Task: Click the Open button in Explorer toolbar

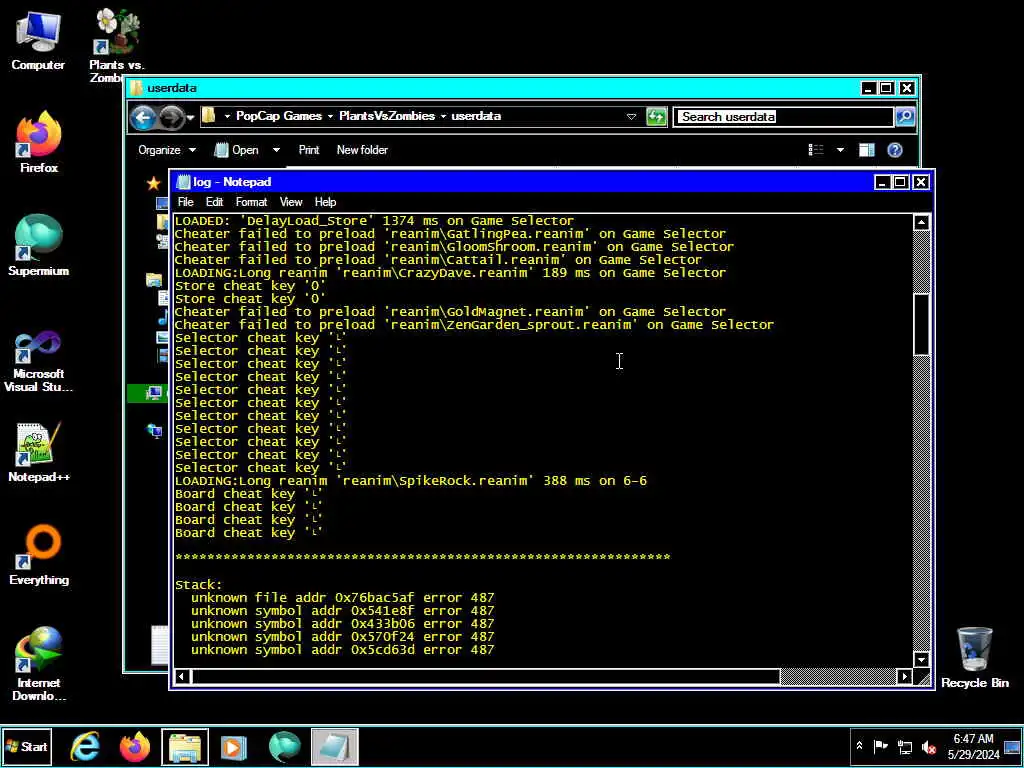Action: point(237,150)
